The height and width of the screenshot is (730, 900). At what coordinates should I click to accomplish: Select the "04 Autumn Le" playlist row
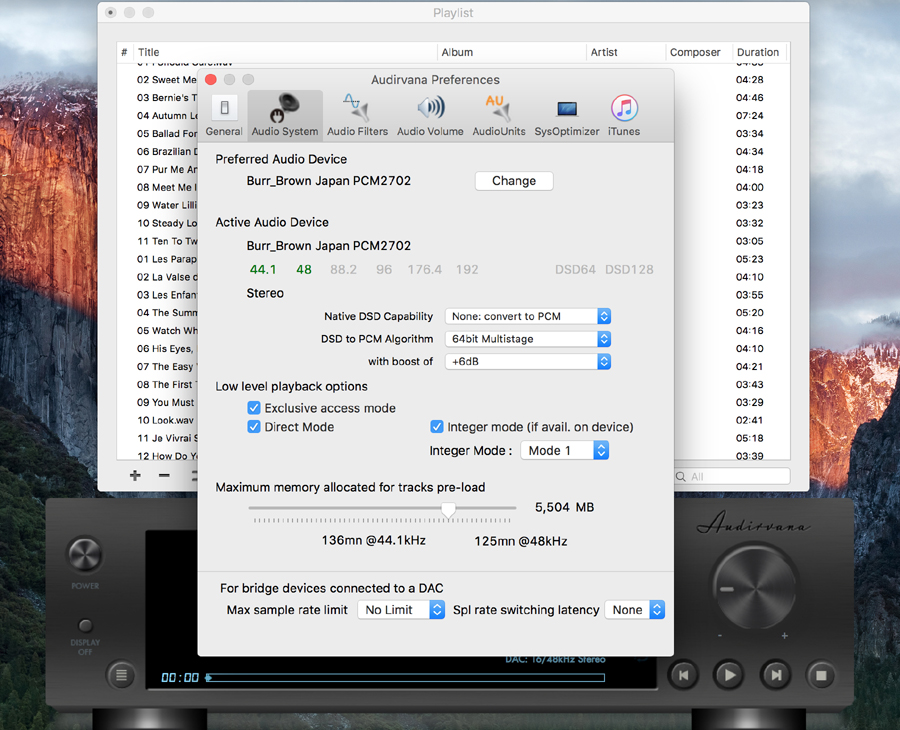[x=166, y=115]
